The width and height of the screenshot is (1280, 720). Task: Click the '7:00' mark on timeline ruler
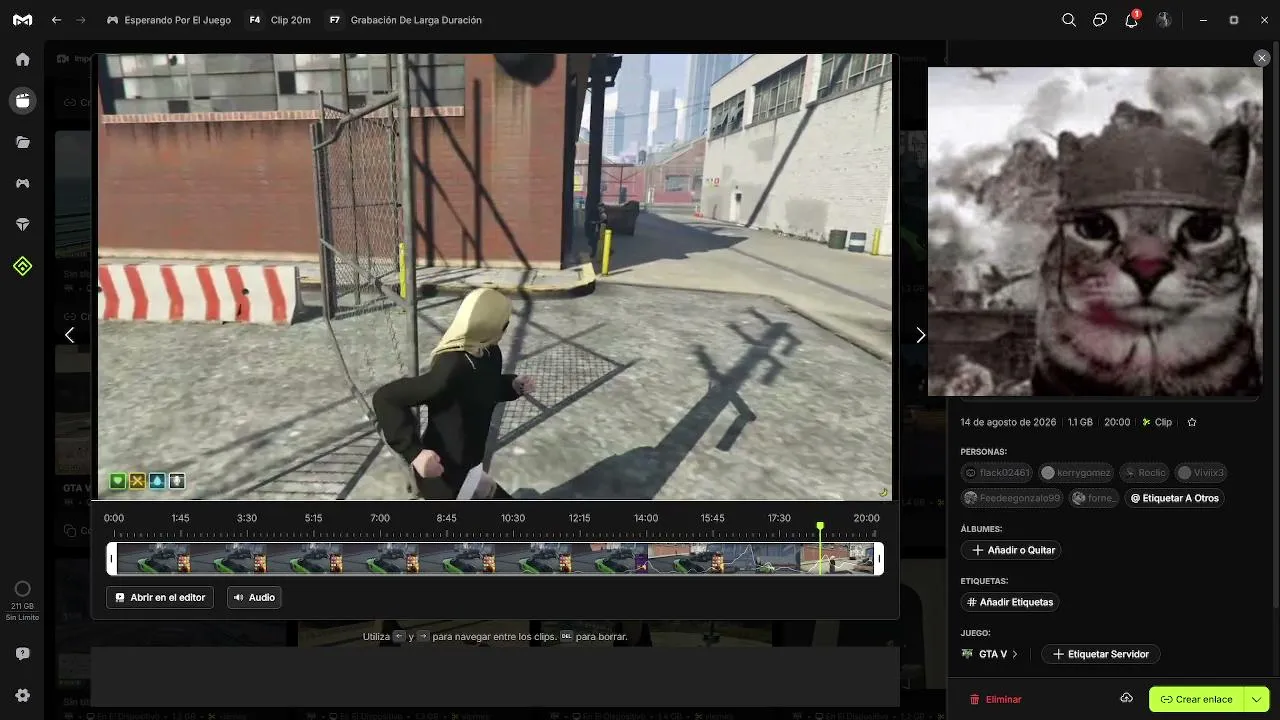click(380, 518)
